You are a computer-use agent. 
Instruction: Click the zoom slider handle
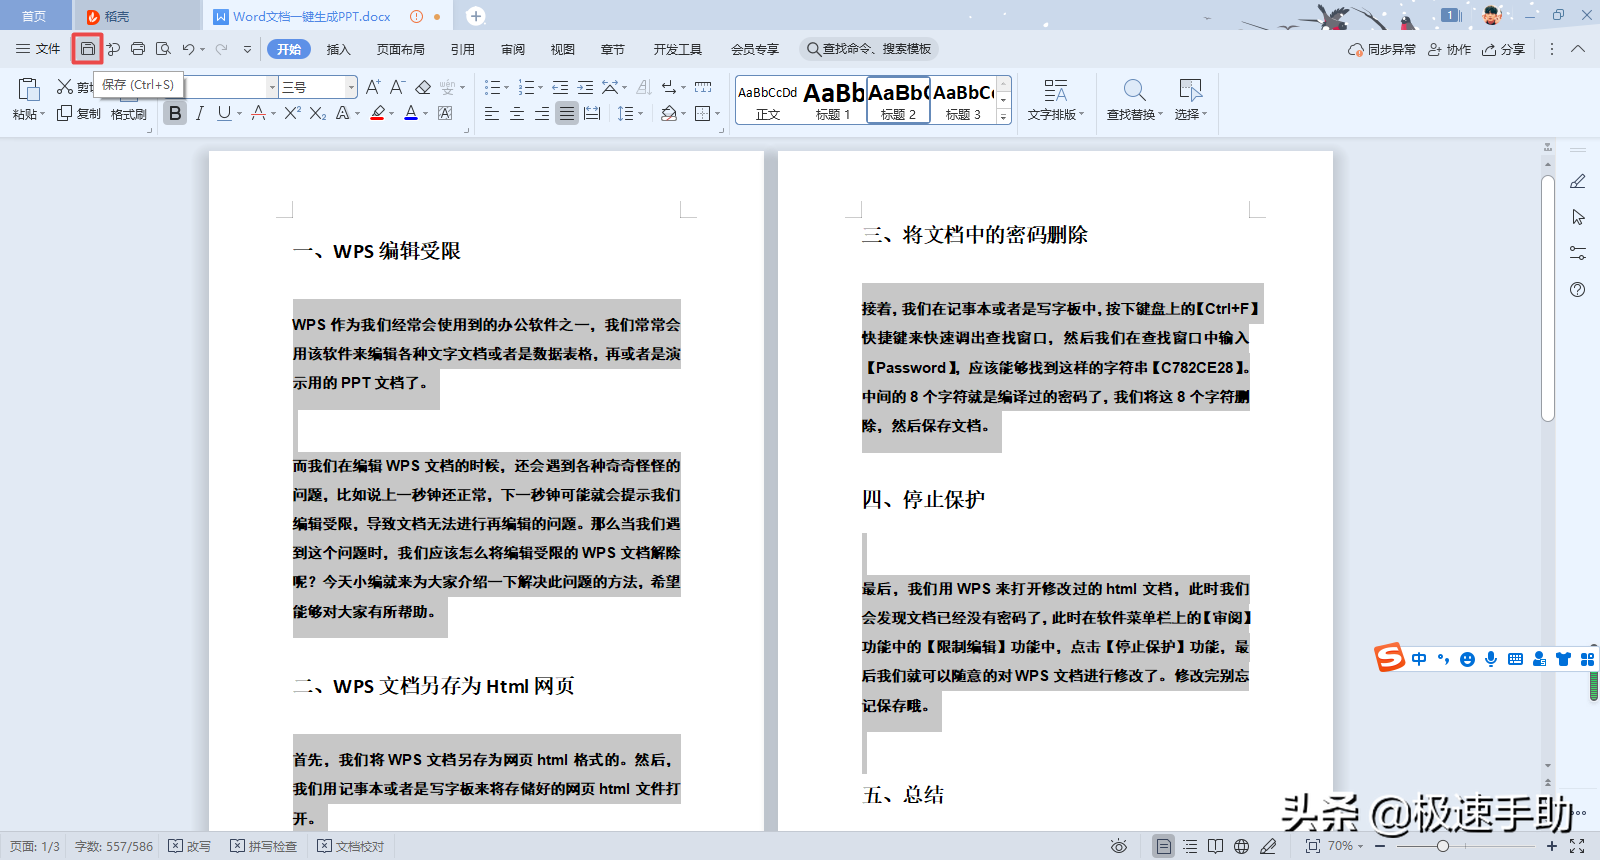point(1442,846)
